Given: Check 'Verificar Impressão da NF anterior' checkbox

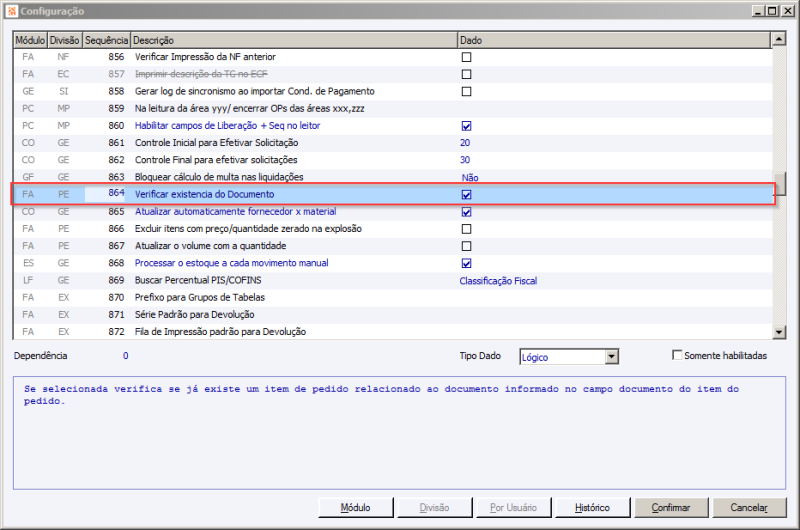Looking at the screenshot, I should (466, 57).
